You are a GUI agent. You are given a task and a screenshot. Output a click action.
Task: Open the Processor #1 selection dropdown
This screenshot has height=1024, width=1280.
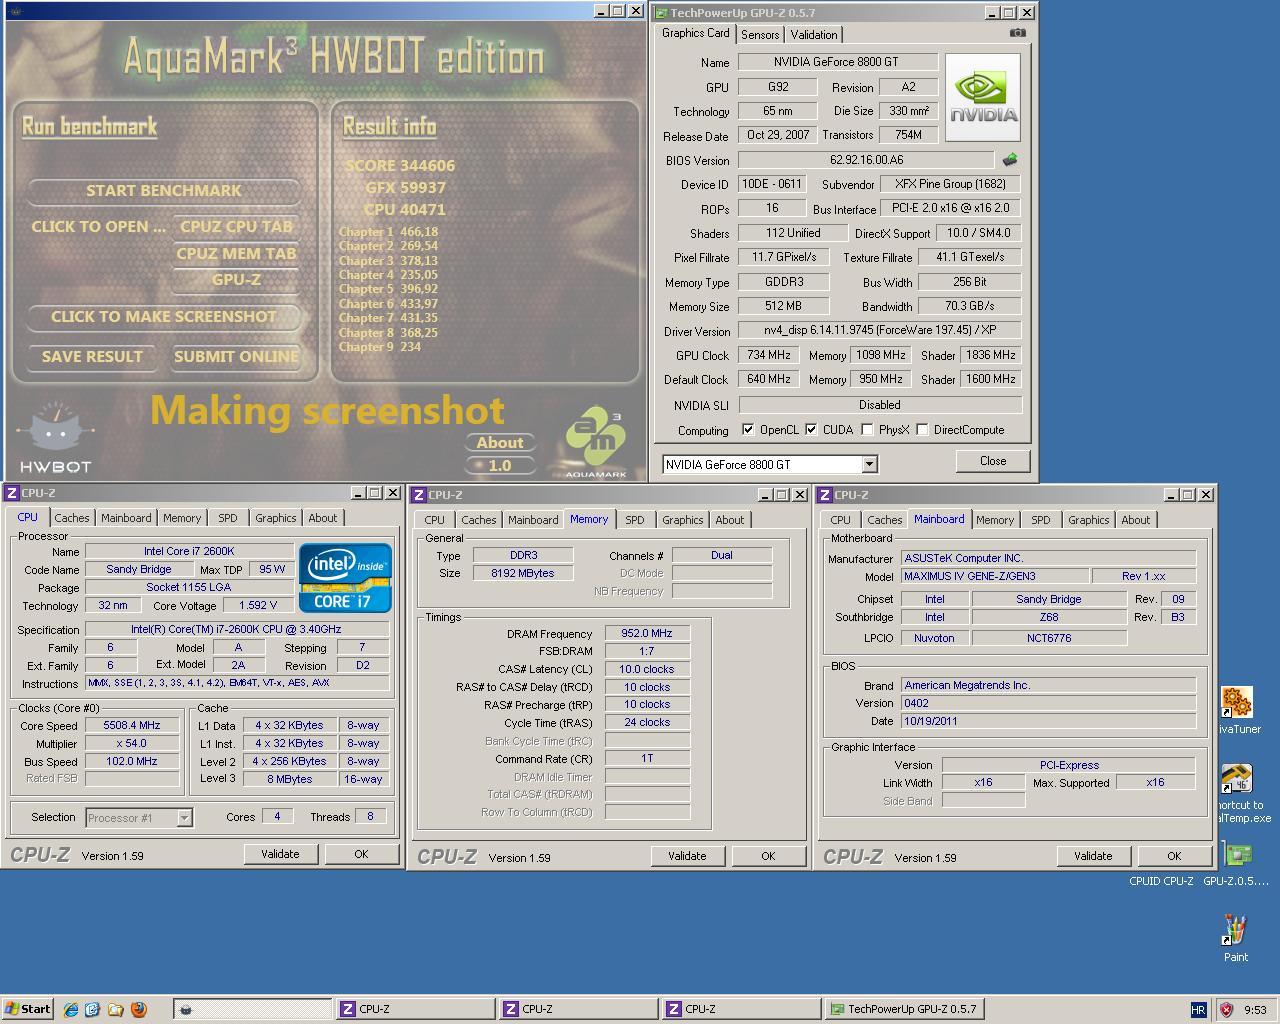pos(184,818)
